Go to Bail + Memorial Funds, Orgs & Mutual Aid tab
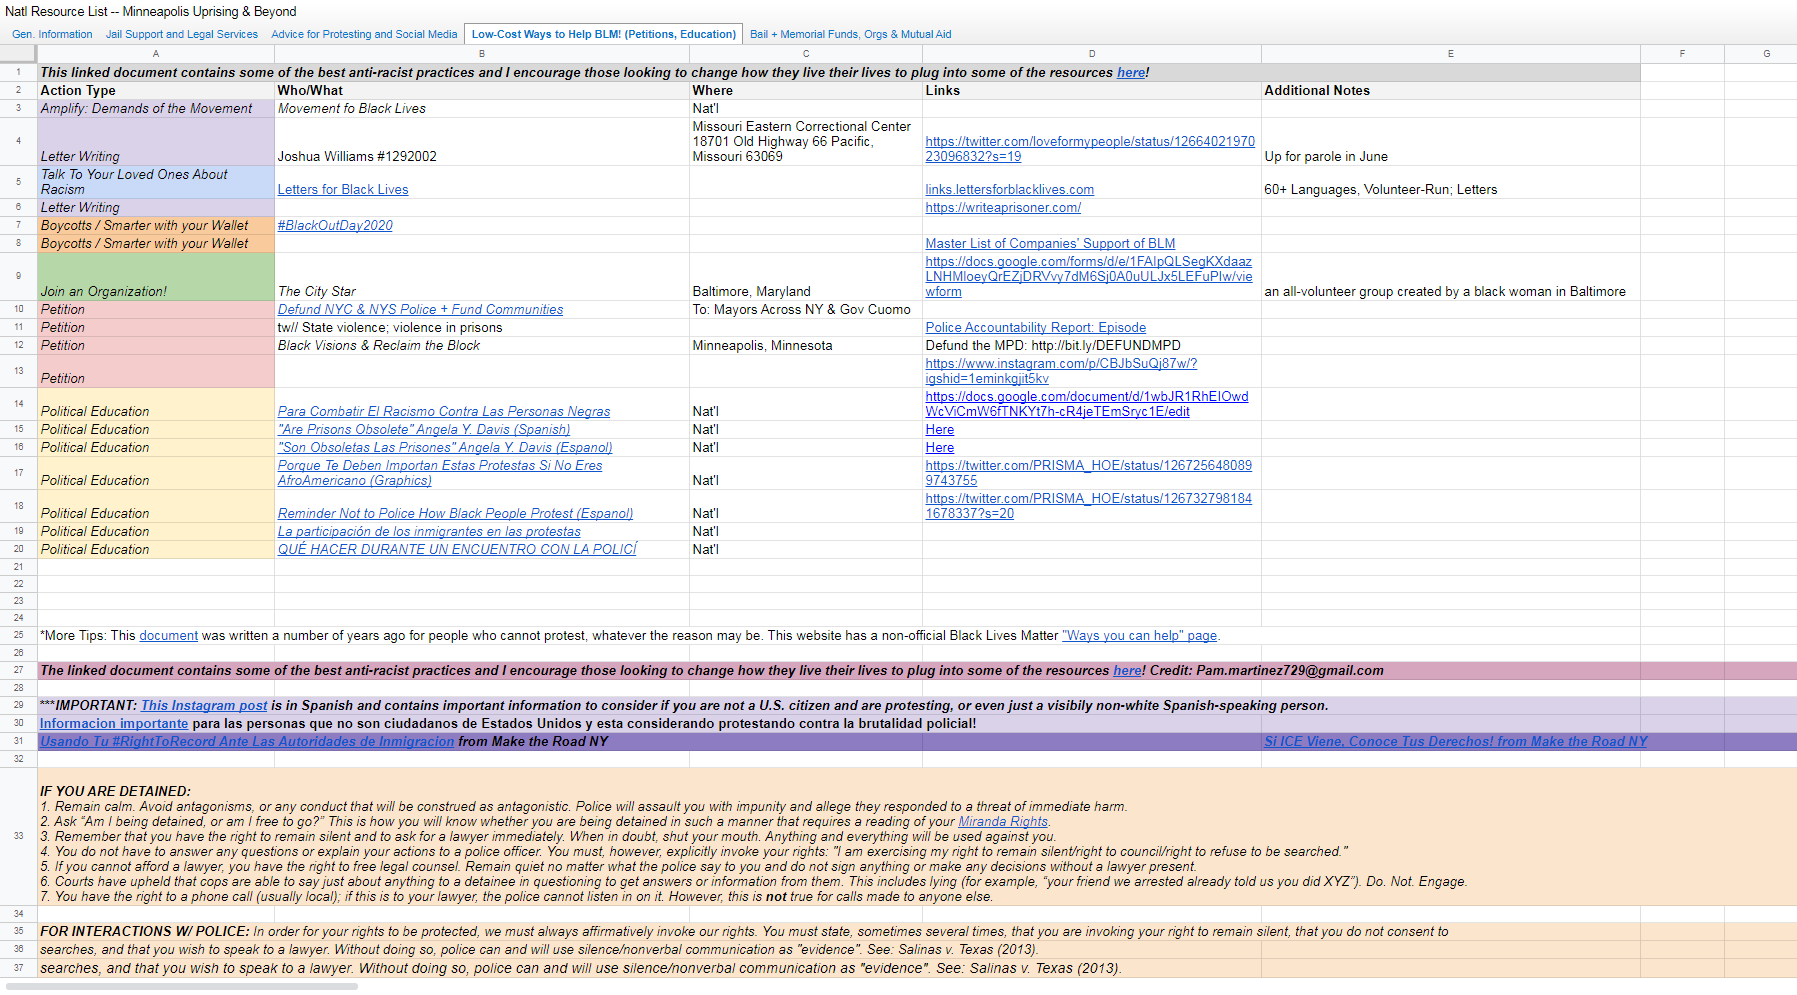The height and width of the screenshot is (995, 1797). tap(851, 34)
